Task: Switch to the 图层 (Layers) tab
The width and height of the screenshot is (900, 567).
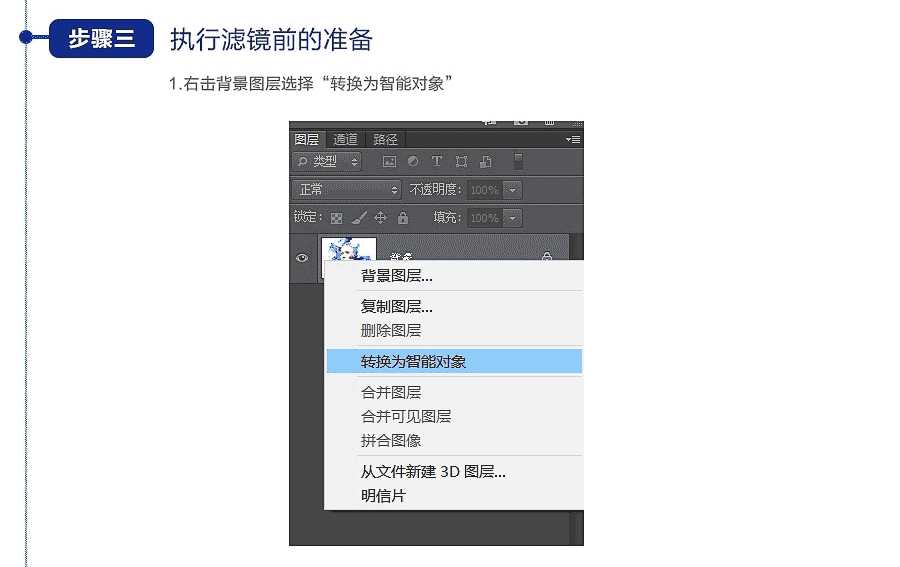Action: coord(307,139)
